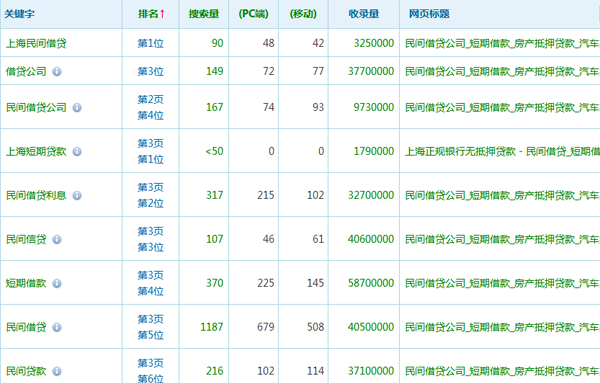Open info icon next to 民间贷款
Screen dimensions: 600x383
point(57,371)
